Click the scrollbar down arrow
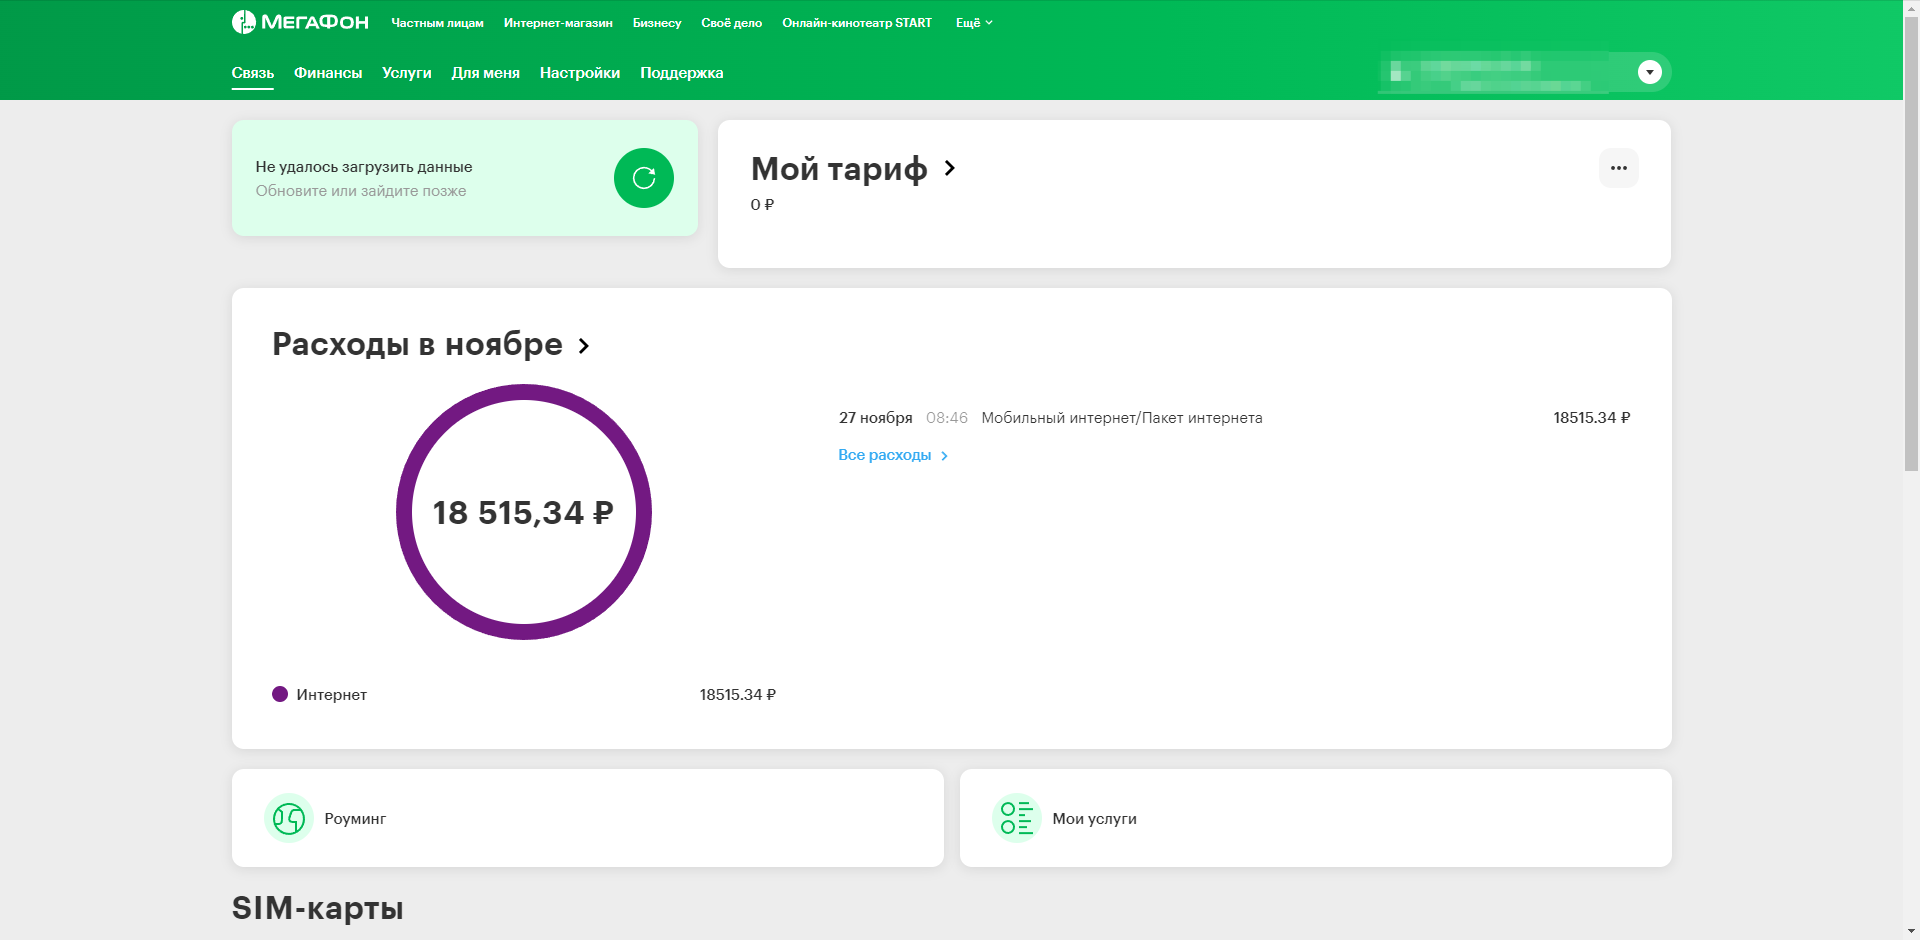Image resolution: width=1920 pixels, height=940 pixels. (x=1911, y=931)
